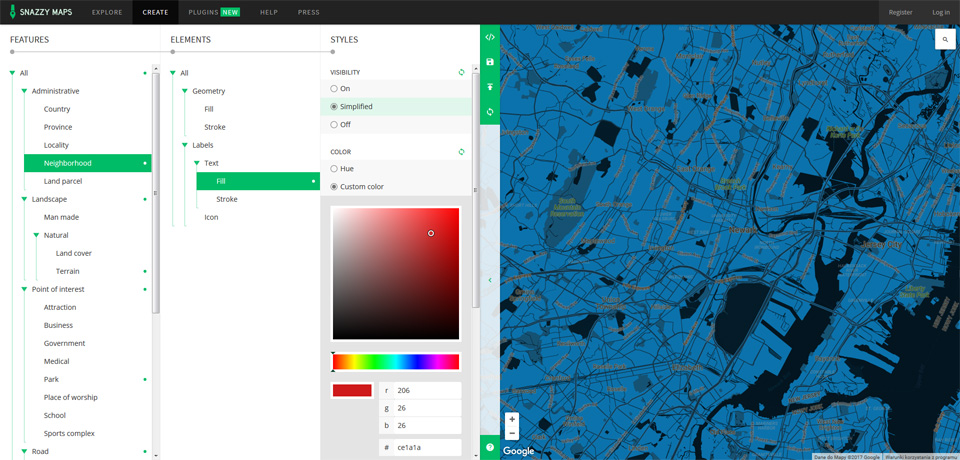The width and height of the screenshot is (960, 460).
Task: Select the Man made feature
Action: (61, 217)
